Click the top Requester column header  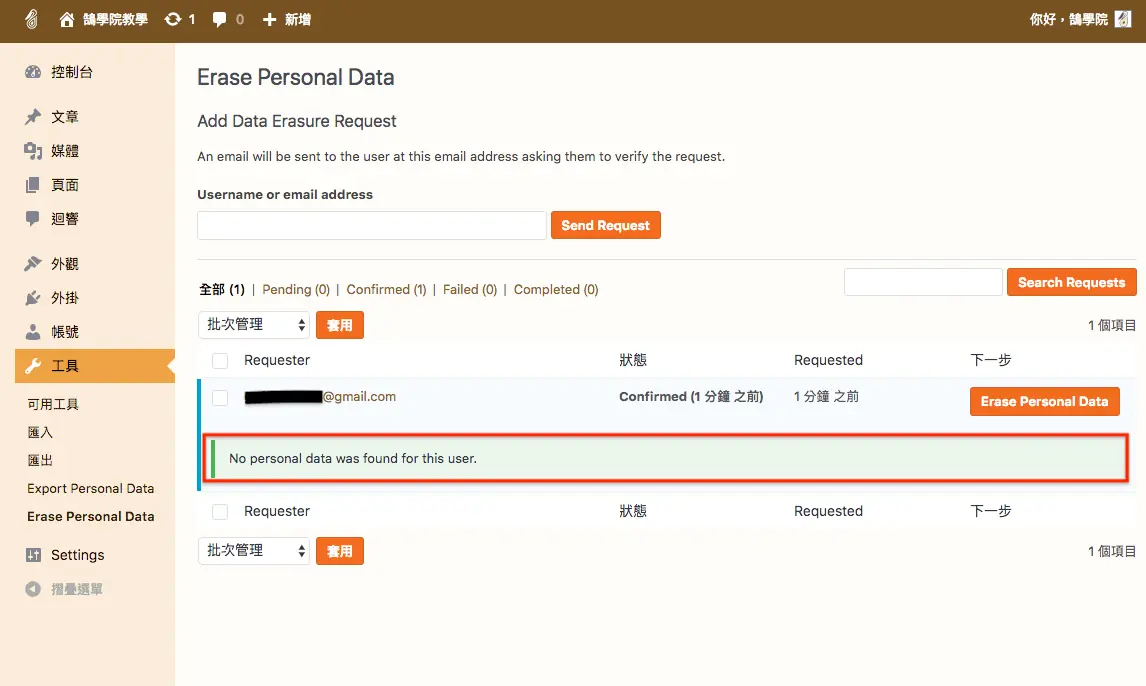click(277, 360)
